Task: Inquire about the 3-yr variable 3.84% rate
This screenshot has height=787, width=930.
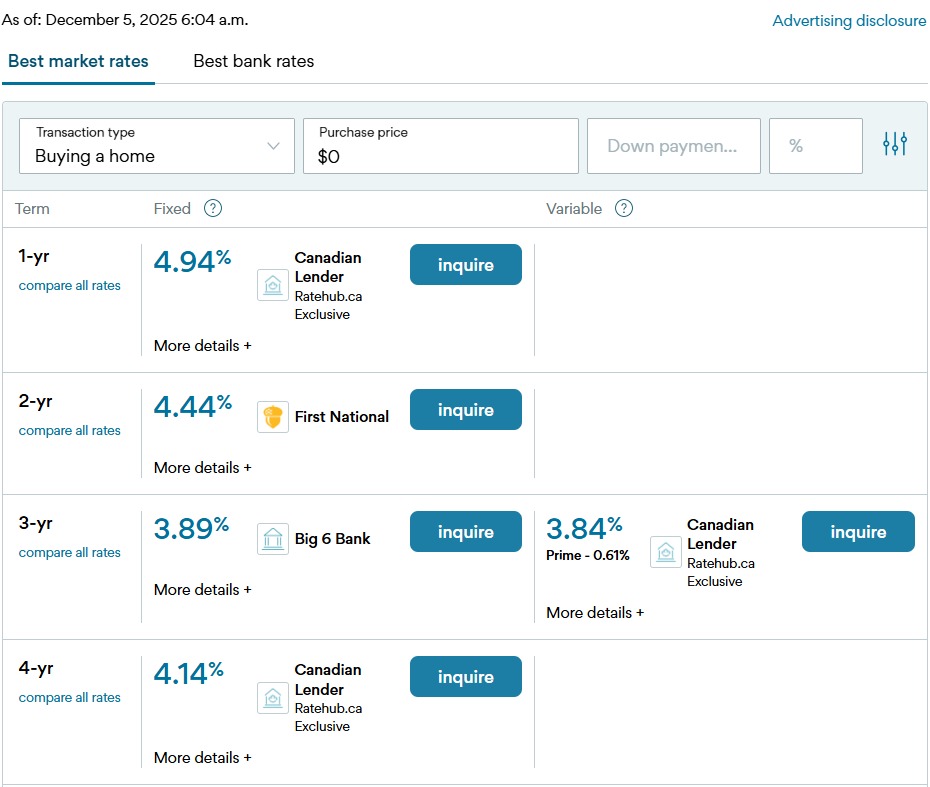Action: pyautogui.click(x=857, y=532)
